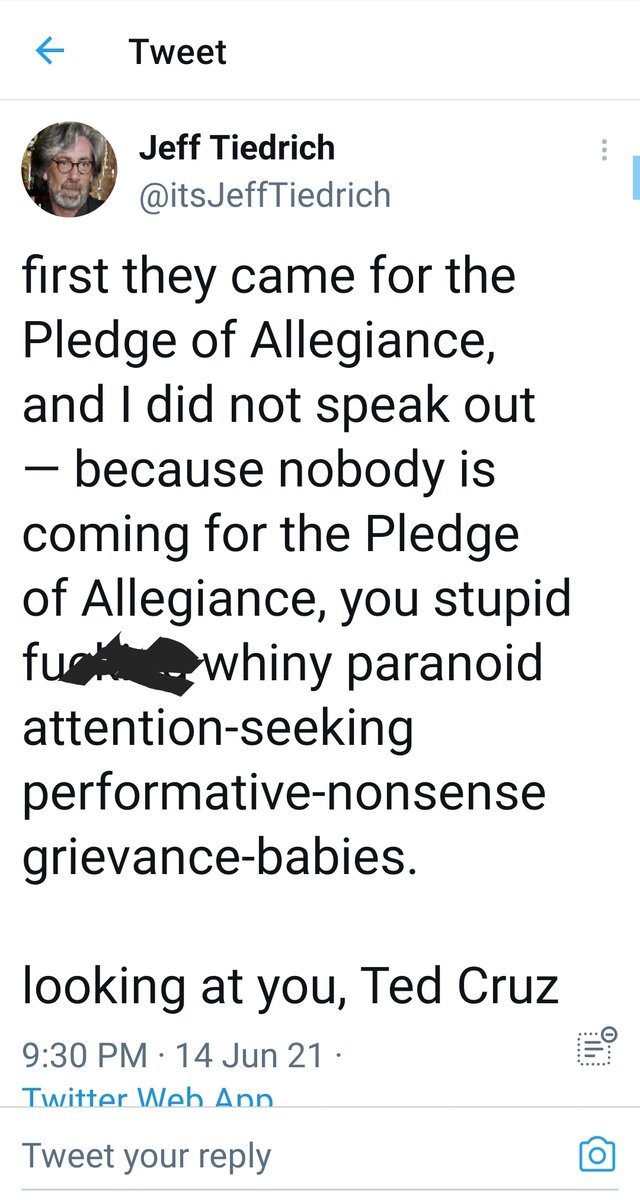Image resolution: width=640 pixels, height=1200 pixels.
Task: Click the first line of the tweet
Action: point(269,276)
